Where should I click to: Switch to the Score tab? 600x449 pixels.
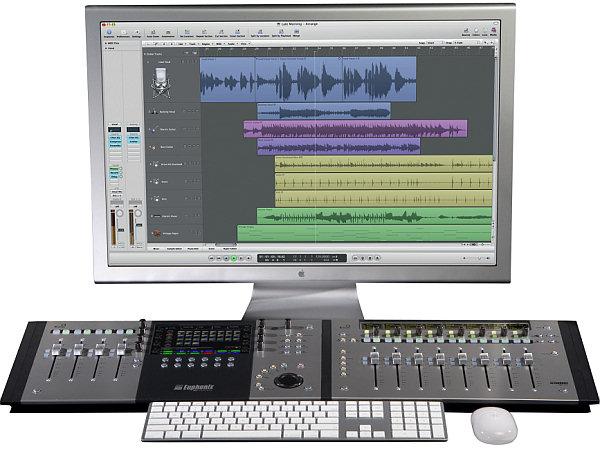tap(212, 248)
